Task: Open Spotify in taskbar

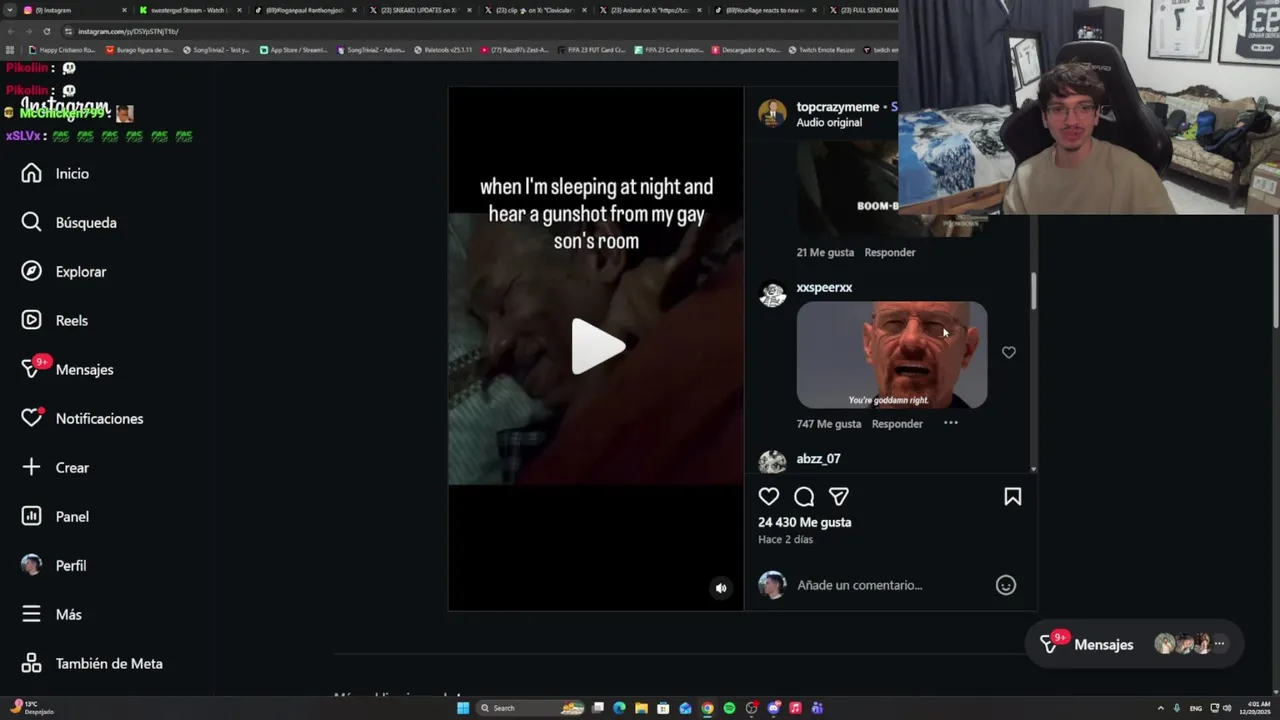Action: coord(729,708)
